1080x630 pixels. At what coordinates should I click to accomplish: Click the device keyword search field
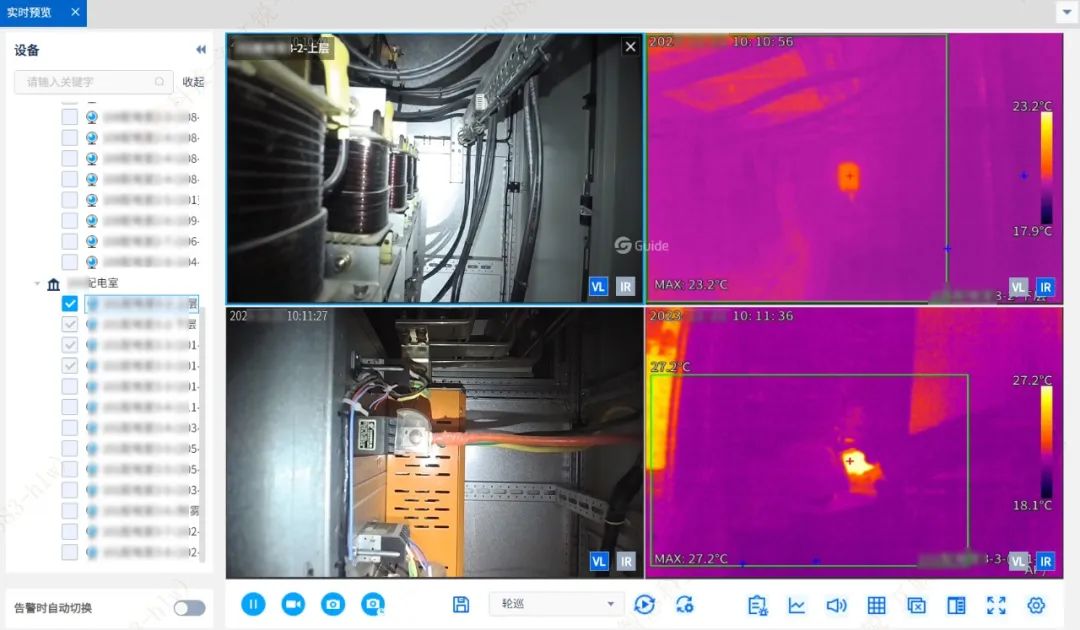[x=88, y=82]
